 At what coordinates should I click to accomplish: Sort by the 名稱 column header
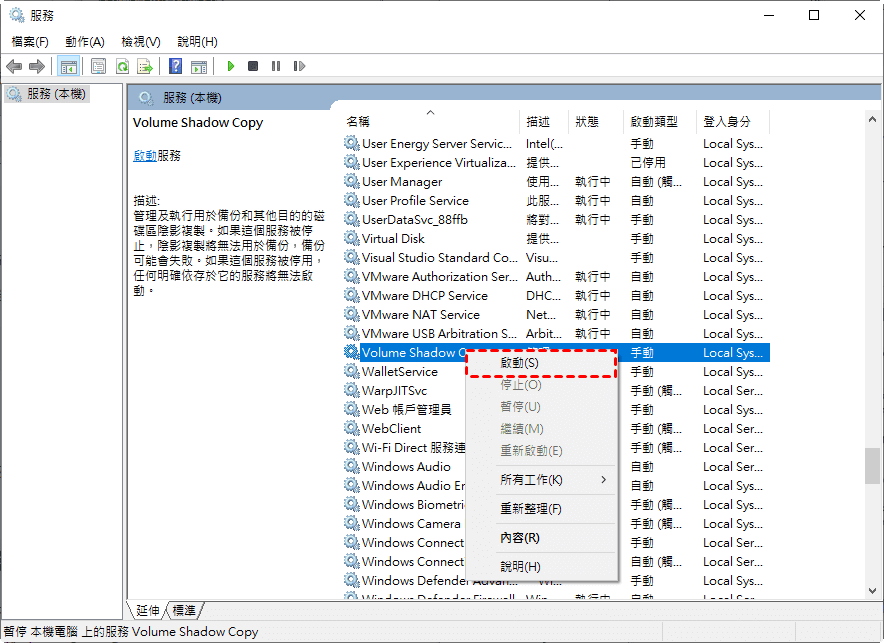(430, 121)
